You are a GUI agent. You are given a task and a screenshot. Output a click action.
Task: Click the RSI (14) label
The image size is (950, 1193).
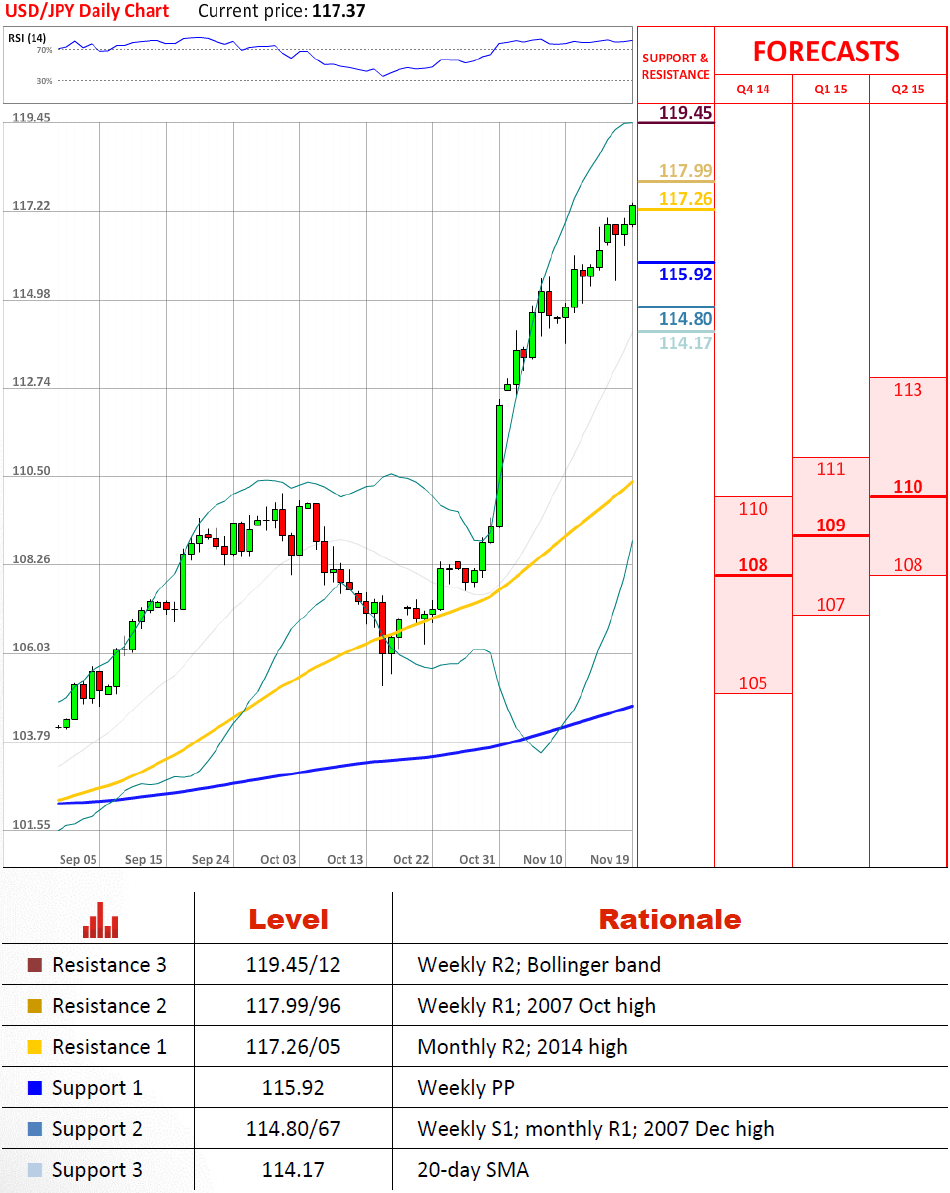(x=27, y=38)
